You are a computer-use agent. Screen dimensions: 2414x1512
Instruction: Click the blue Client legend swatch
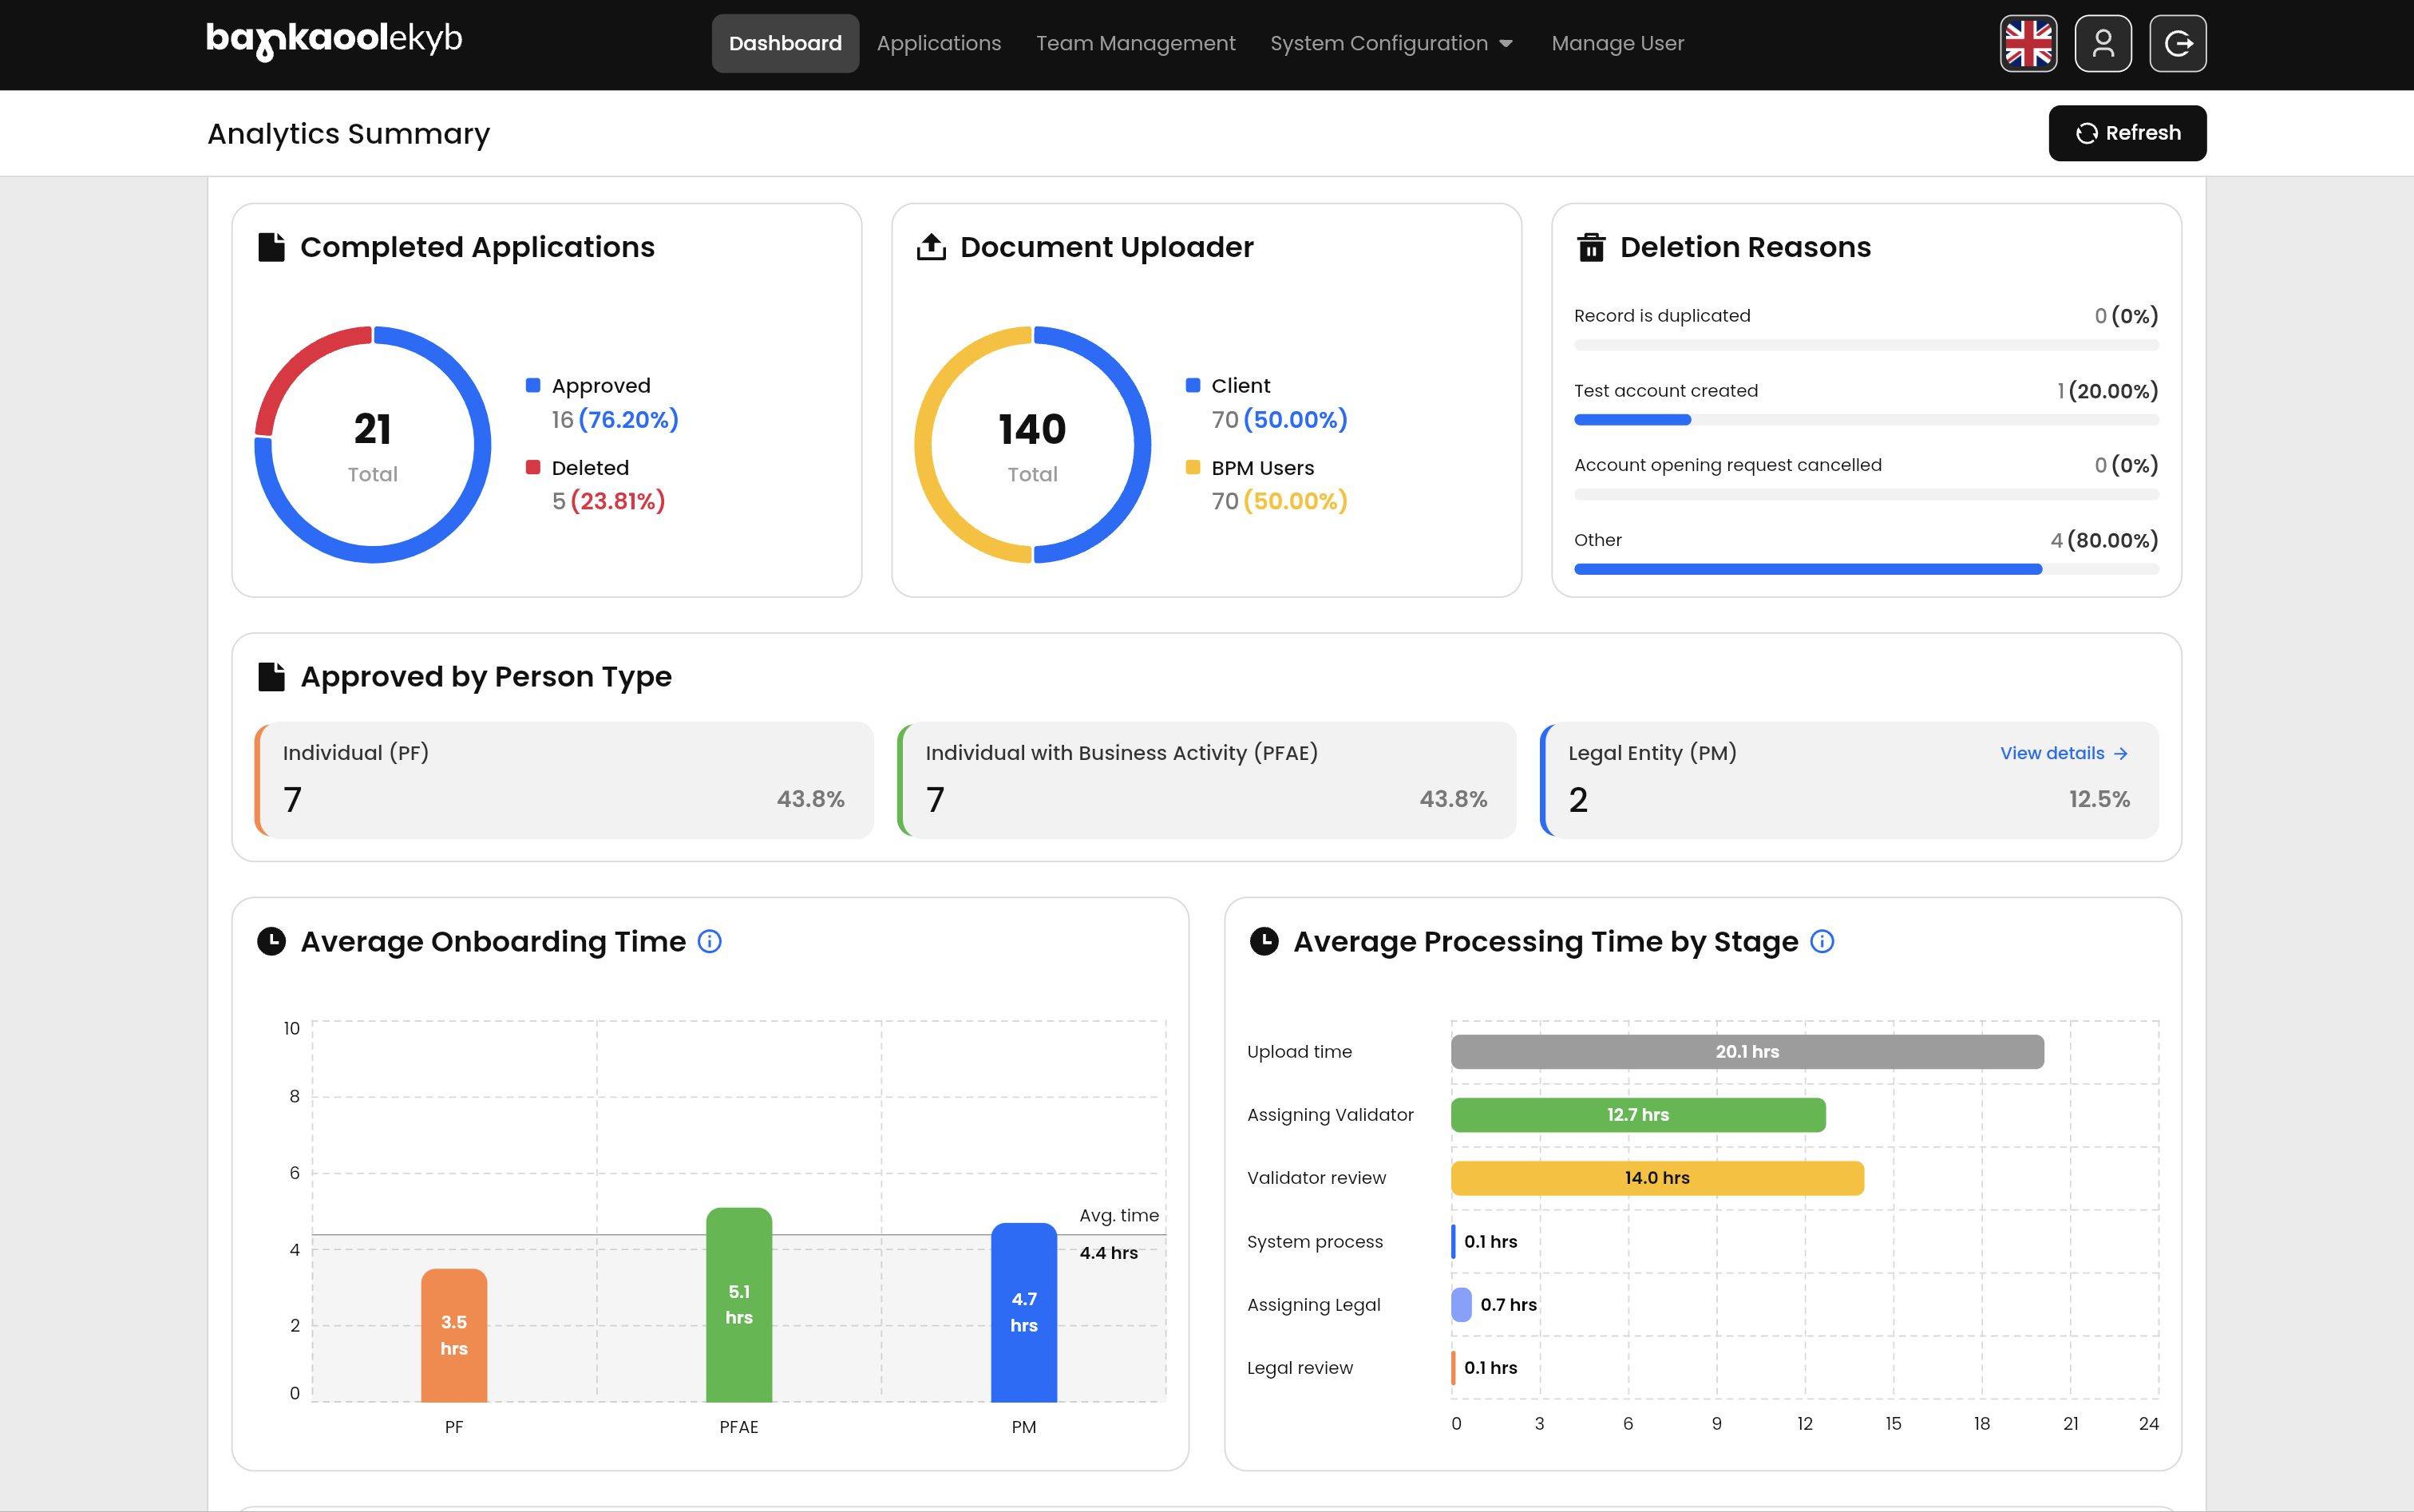pyautogui.click(x=1193, y=386)
